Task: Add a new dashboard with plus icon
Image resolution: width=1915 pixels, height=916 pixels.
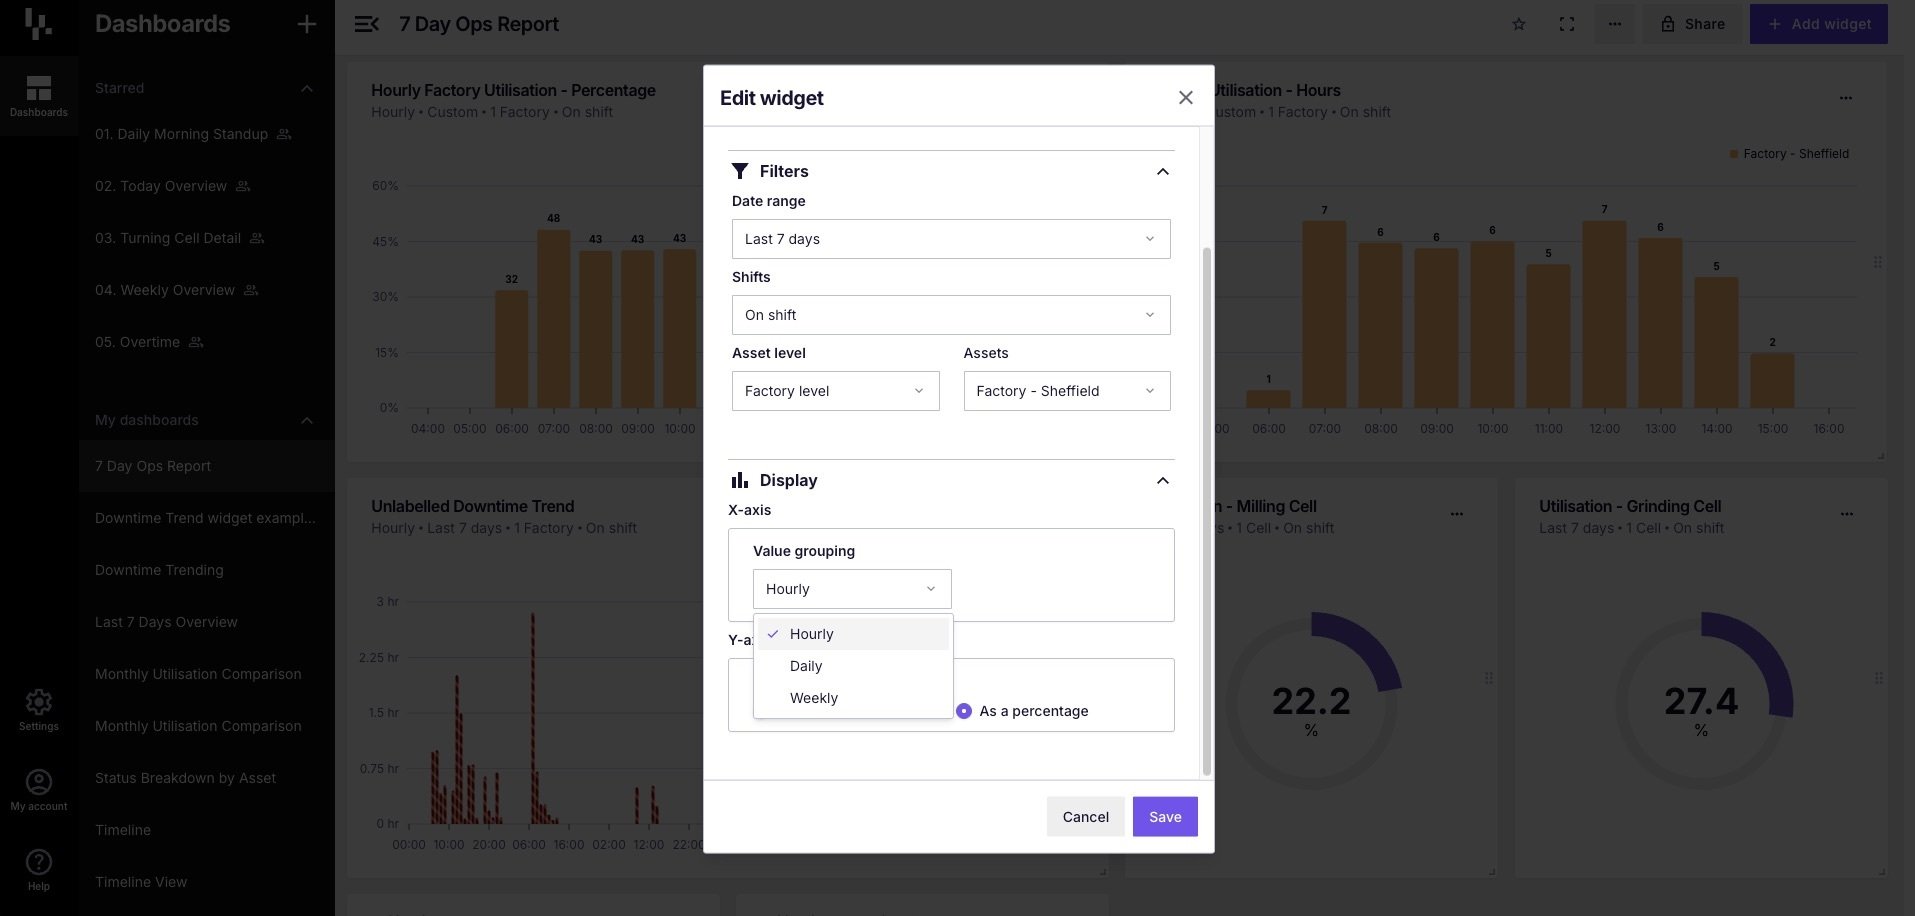Action: [307, 24]
